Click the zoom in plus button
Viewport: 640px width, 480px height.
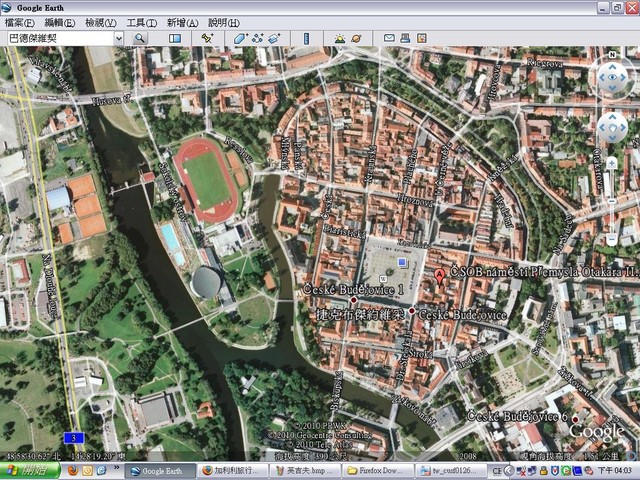[611, 163]
